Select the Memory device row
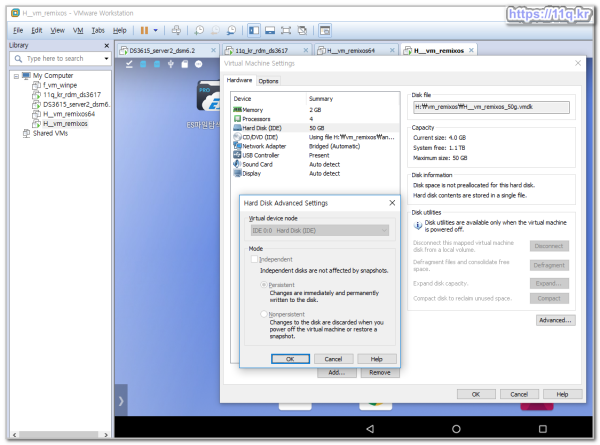The width and height of the screenshot is (600, 445). (315, 110)
